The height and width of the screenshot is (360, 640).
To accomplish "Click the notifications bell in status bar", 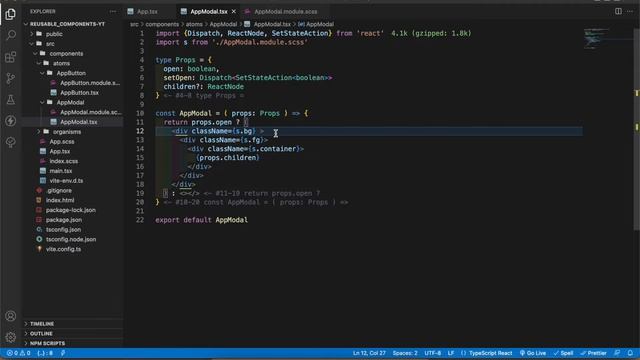I will click(630, 353).
